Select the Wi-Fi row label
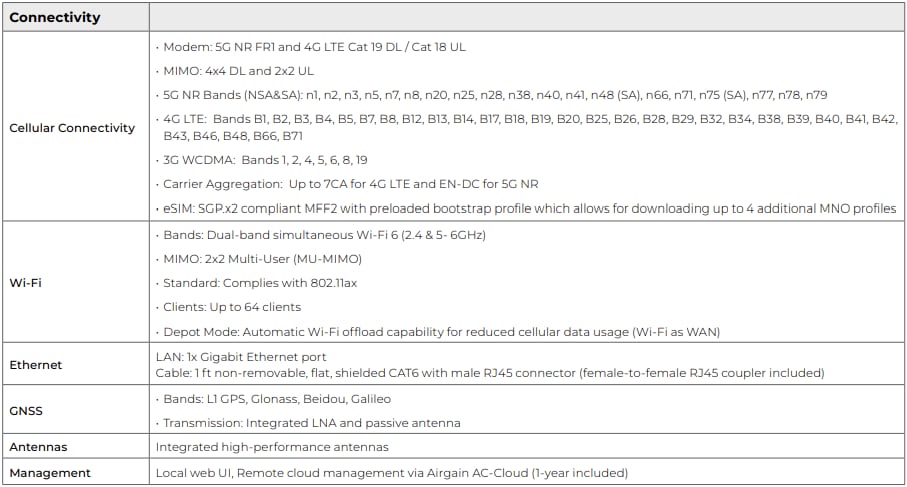Image resolution: width=907 pixels, height=487 pixels. 26,283
